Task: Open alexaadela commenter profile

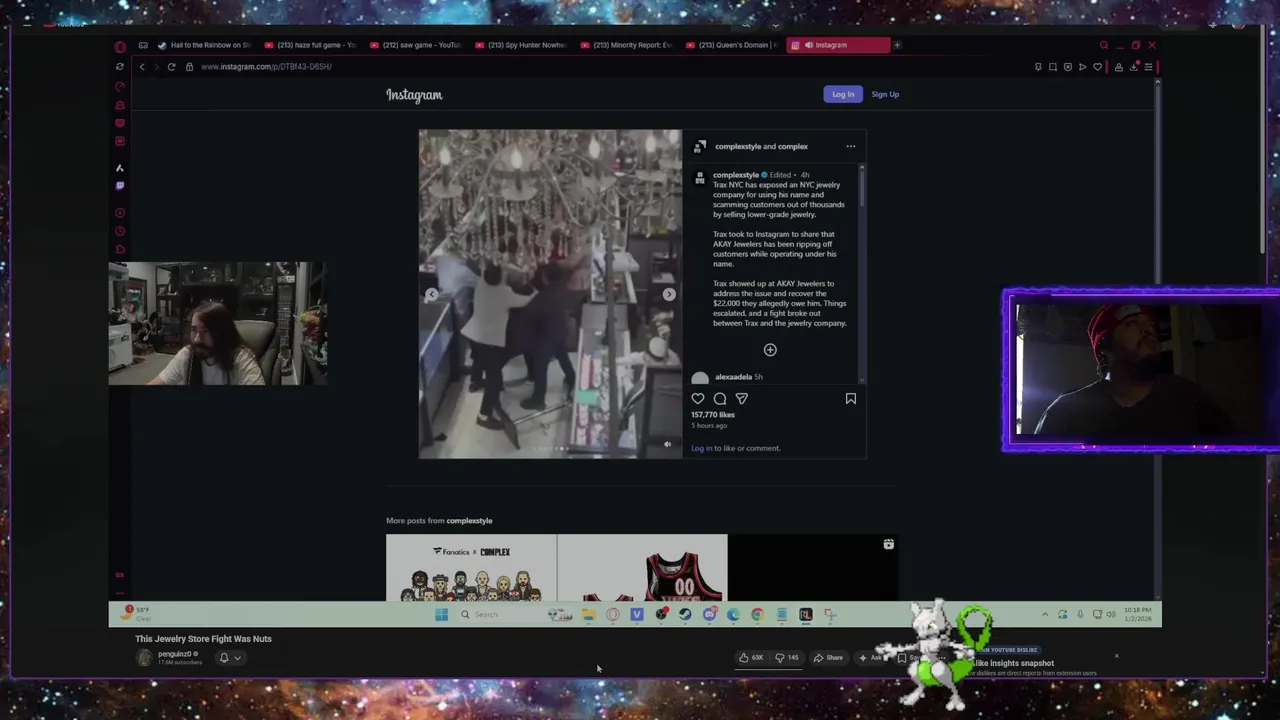Action: point(733,377)
